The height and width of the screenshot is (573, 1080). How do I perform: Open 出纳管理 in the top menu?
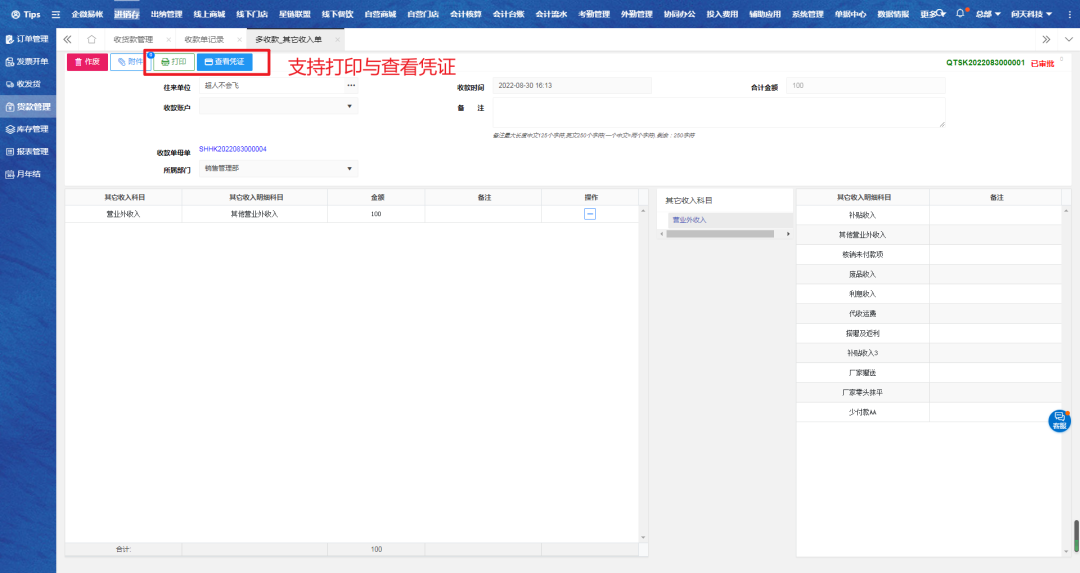pos(166,14)
